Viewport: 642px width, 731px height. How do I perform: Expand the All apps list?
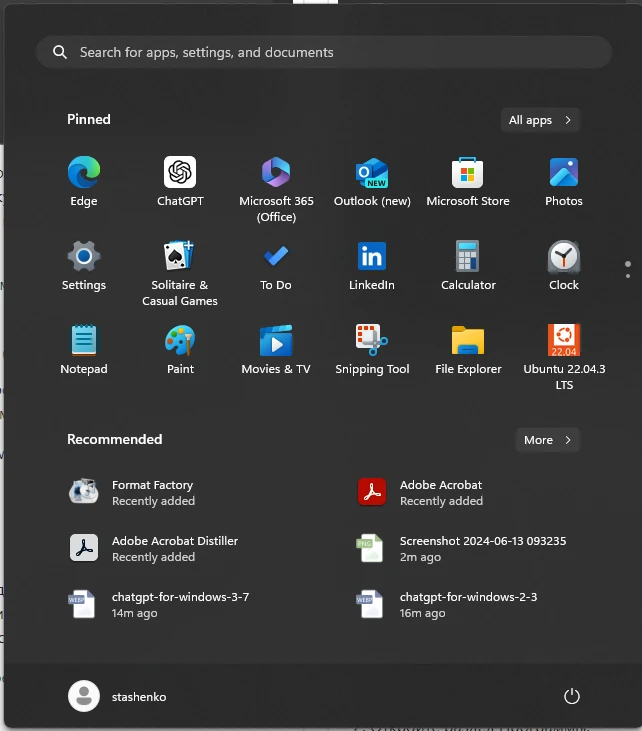click(540, 120)
